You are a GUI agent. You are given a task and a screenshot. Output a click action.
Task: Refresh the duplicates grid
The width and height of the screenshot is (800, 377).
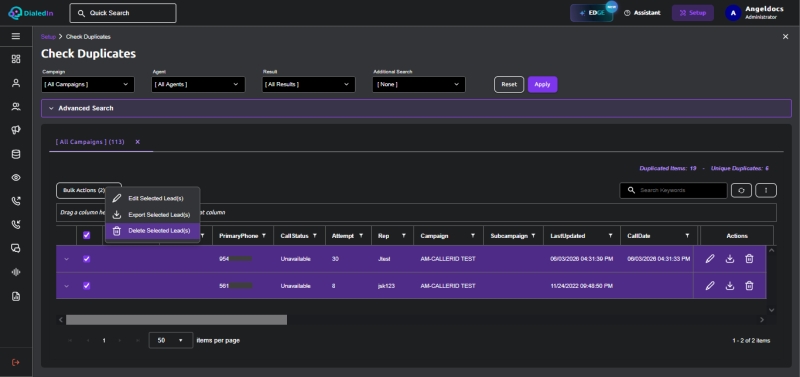pos(741,190)
